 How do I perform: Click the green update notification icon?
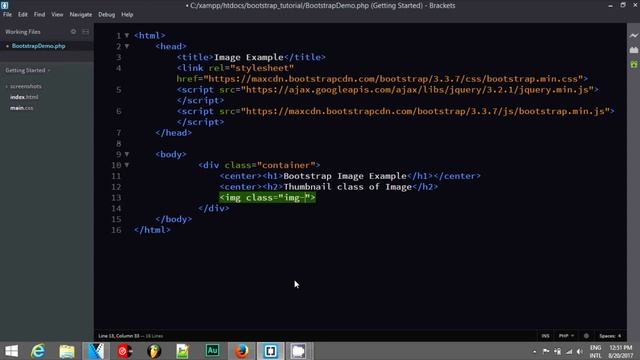pos(633,64)
